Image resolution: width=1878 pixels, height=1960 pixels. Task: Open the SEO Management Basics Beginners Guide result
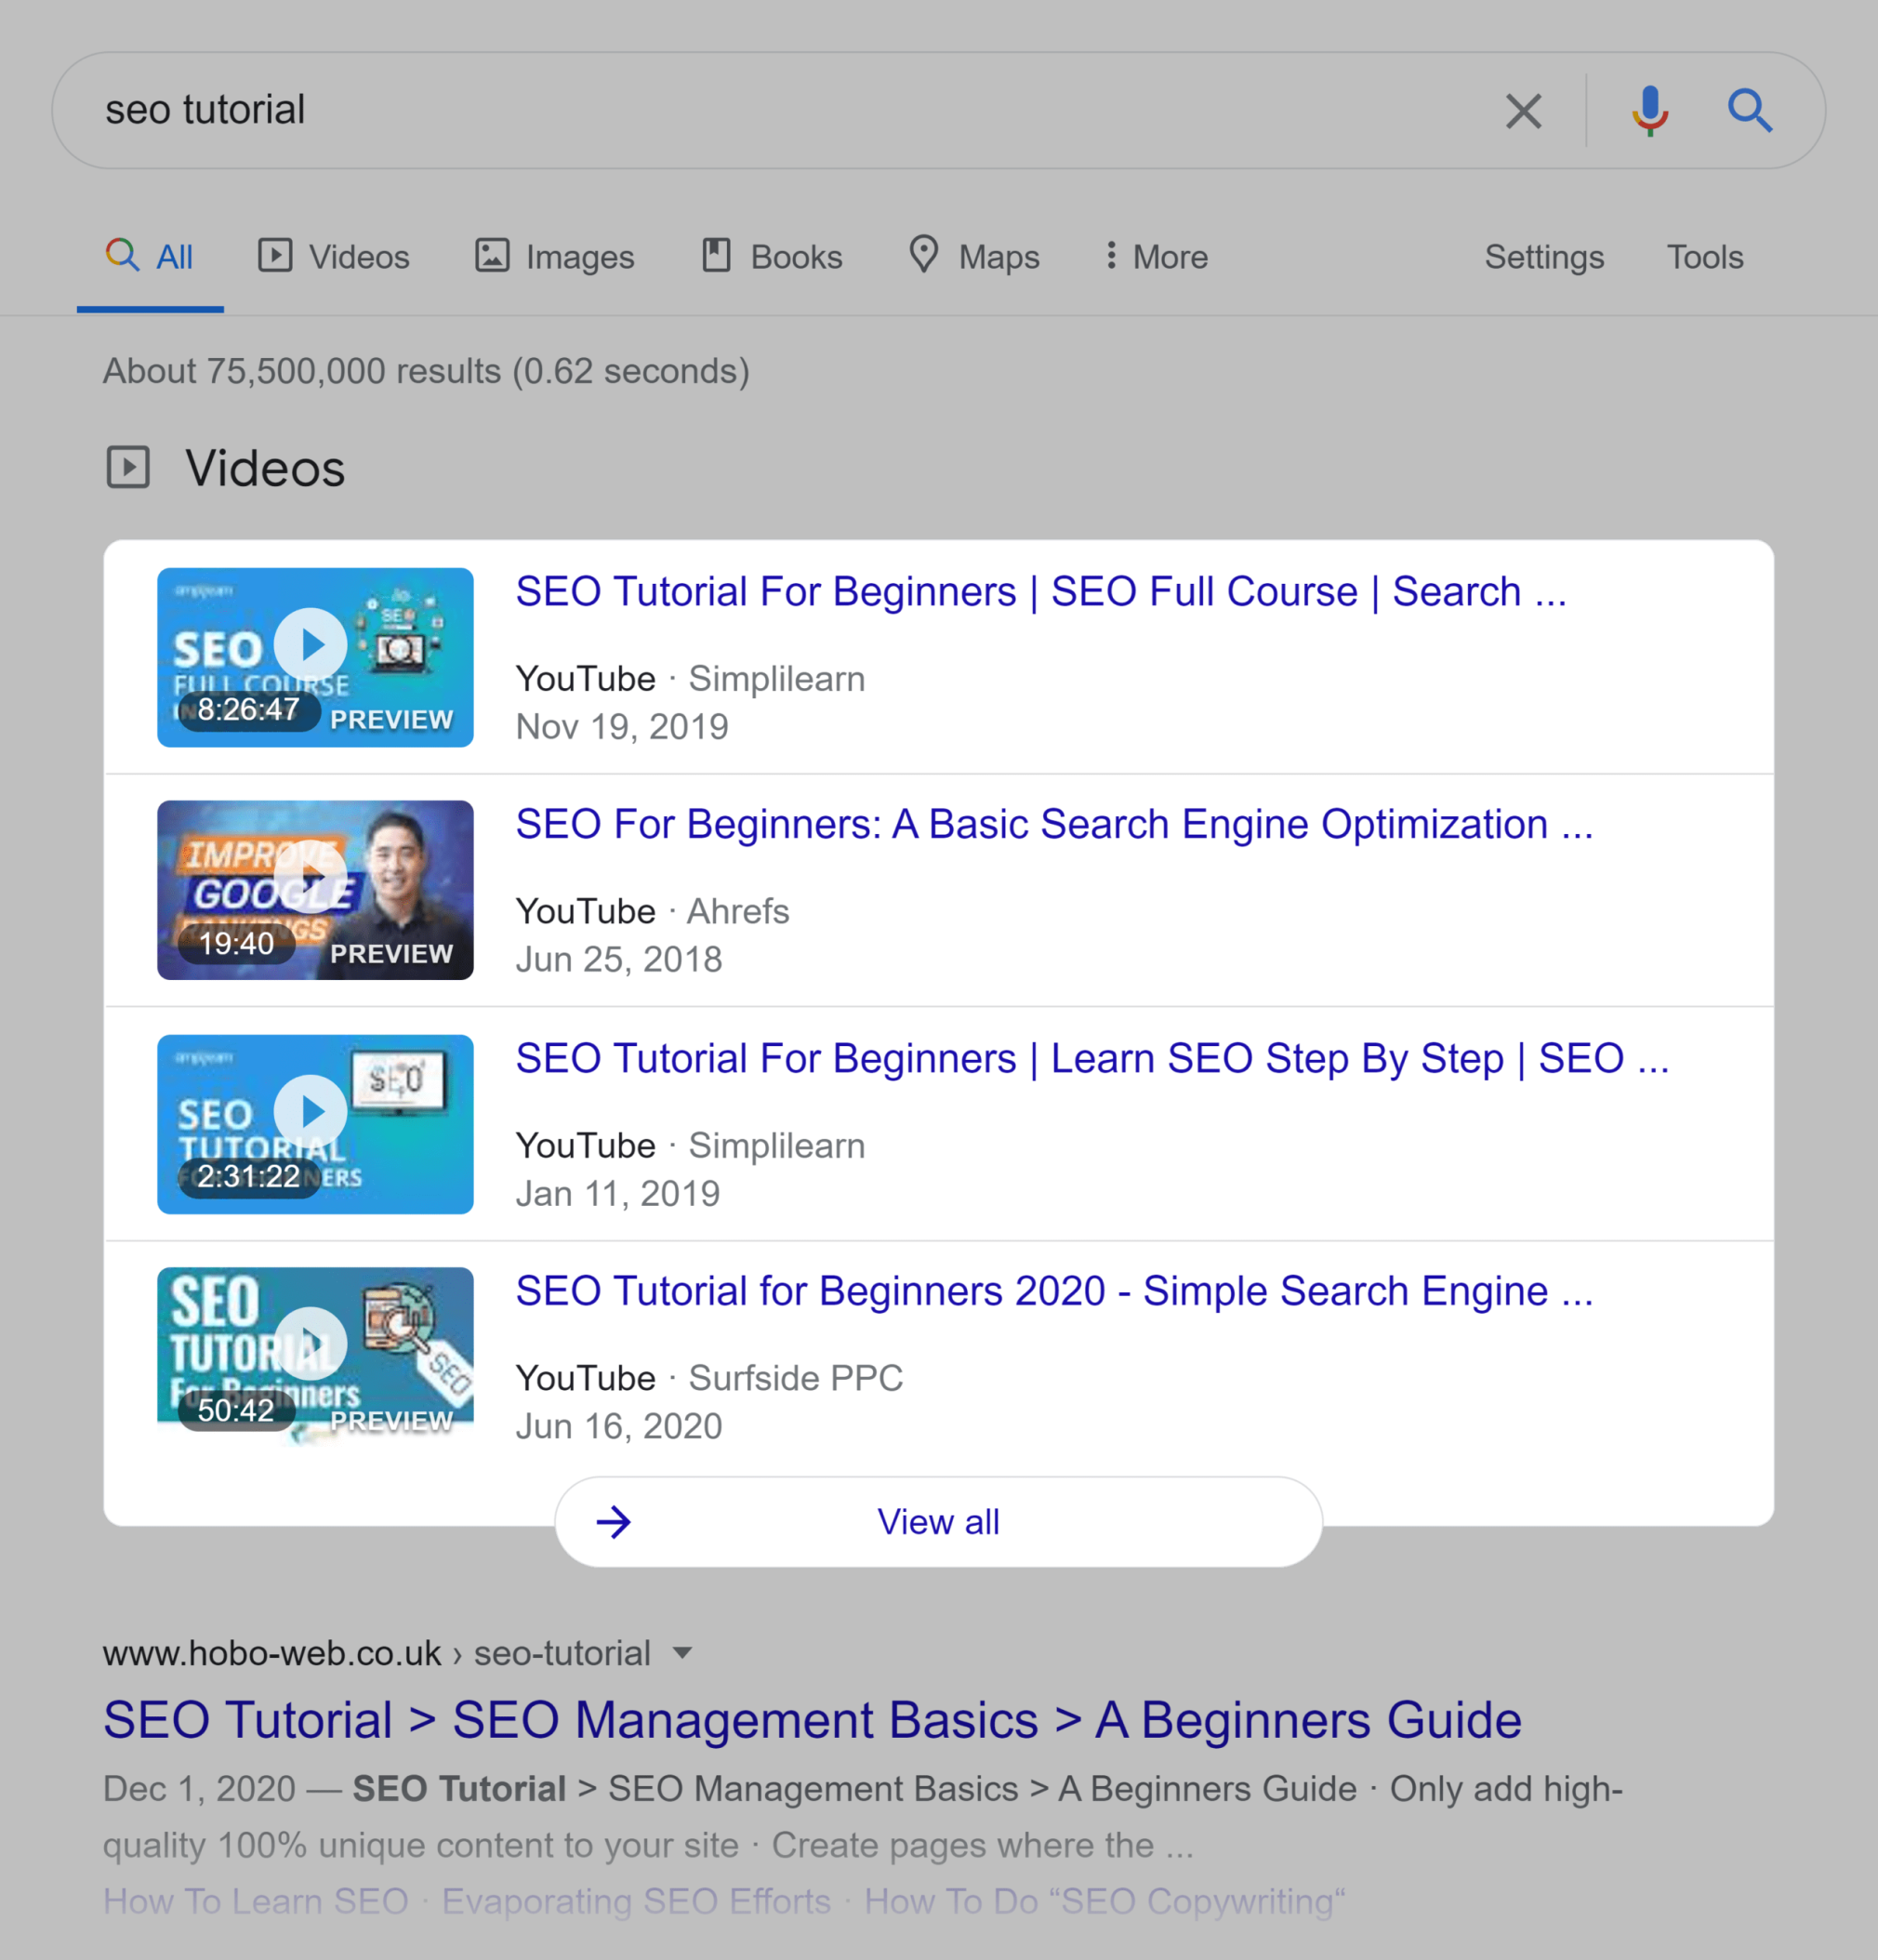point(812,1719)
